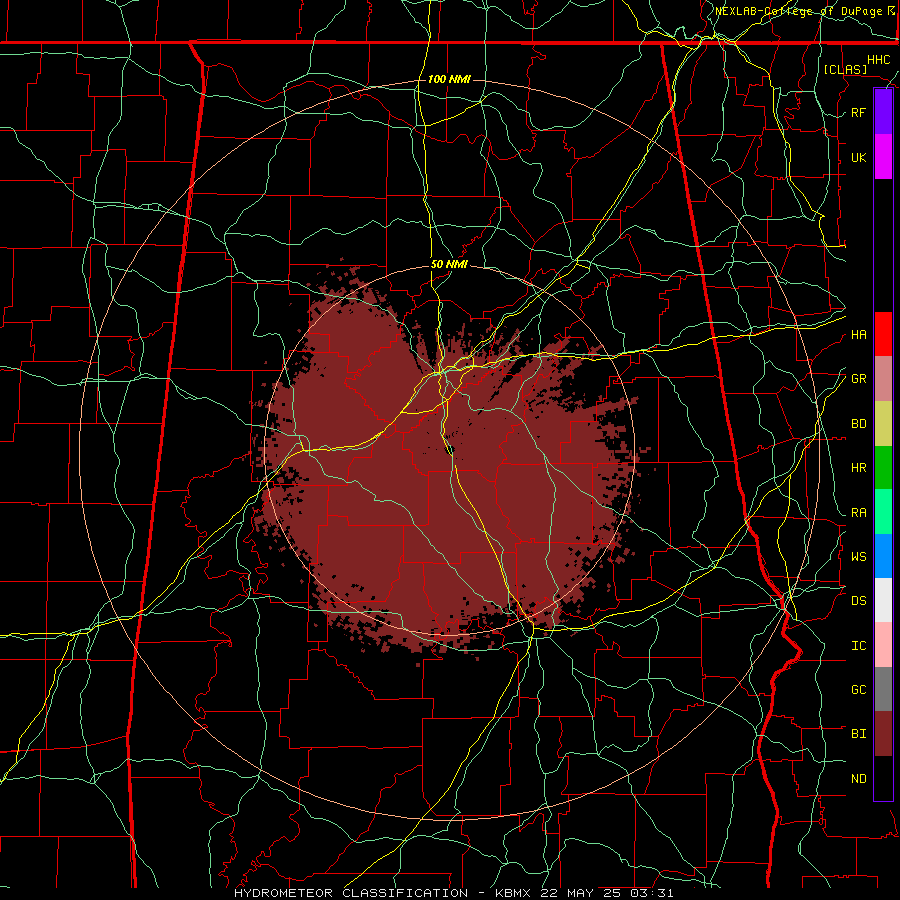
Task: Click the HA red legend swatch
Action: click(x=883, y=334)
